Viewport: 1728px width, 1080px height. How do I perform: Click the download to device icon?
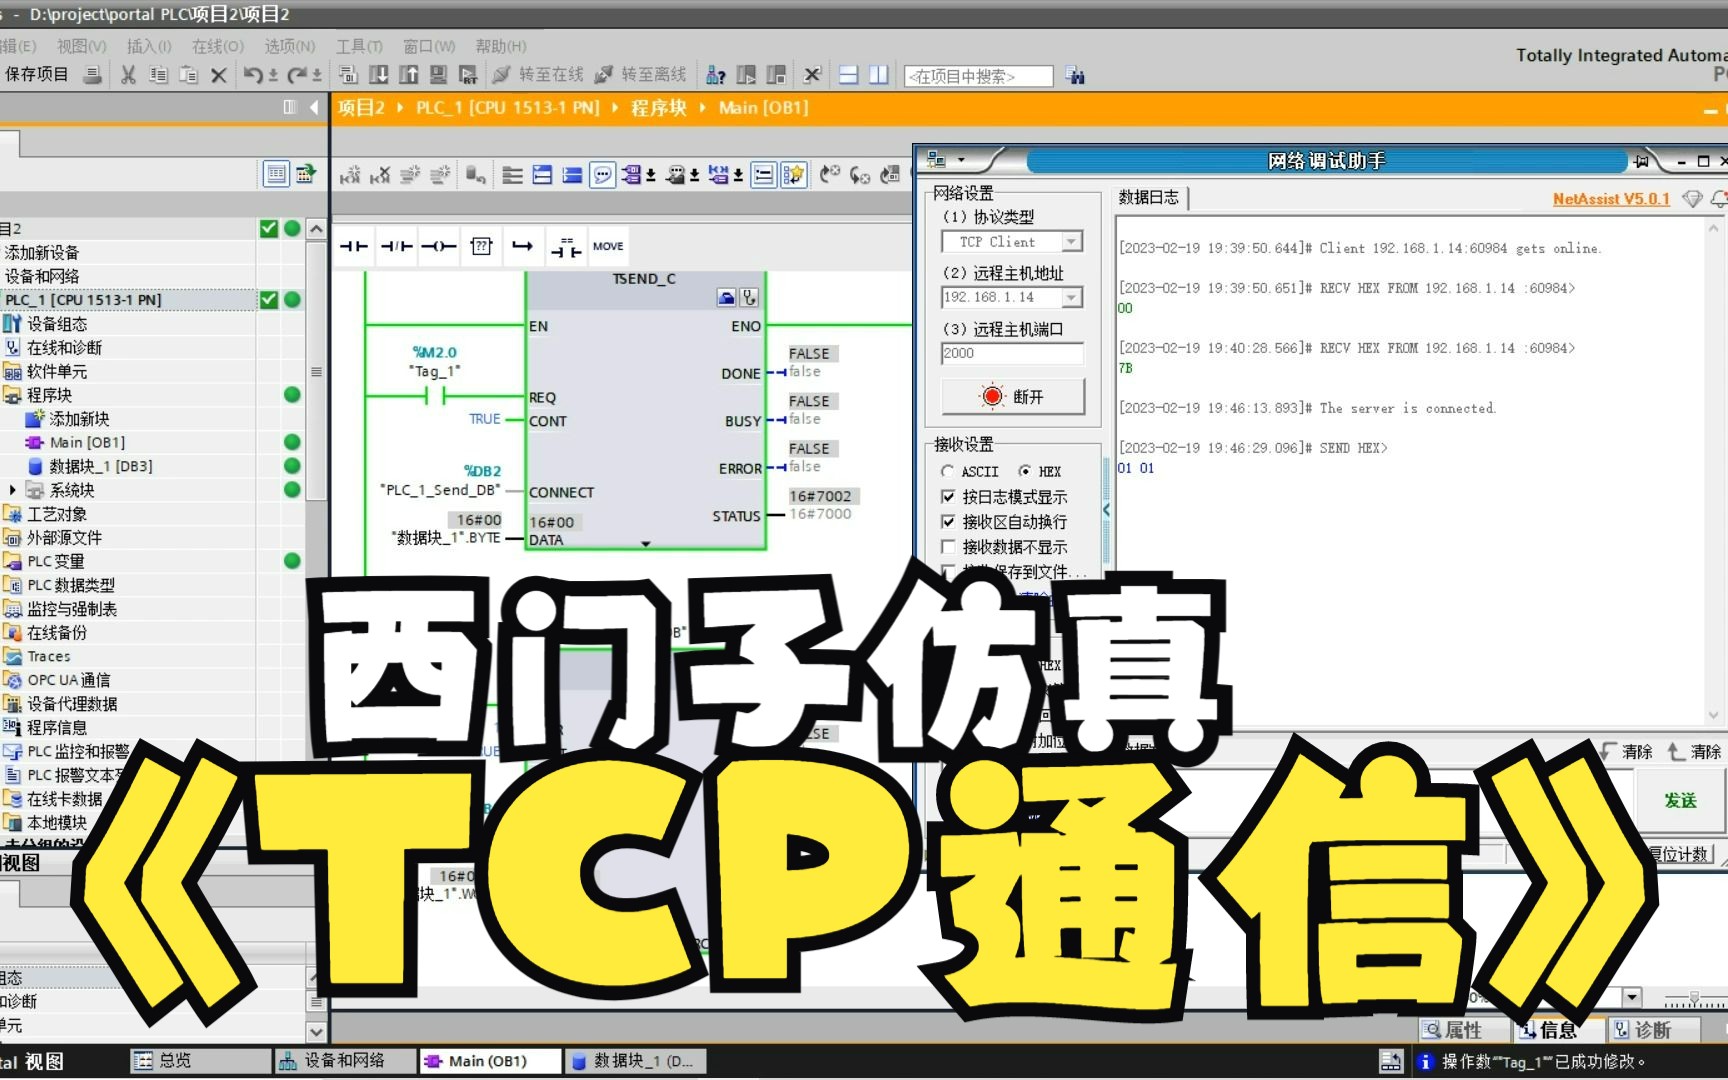point(379,75)
